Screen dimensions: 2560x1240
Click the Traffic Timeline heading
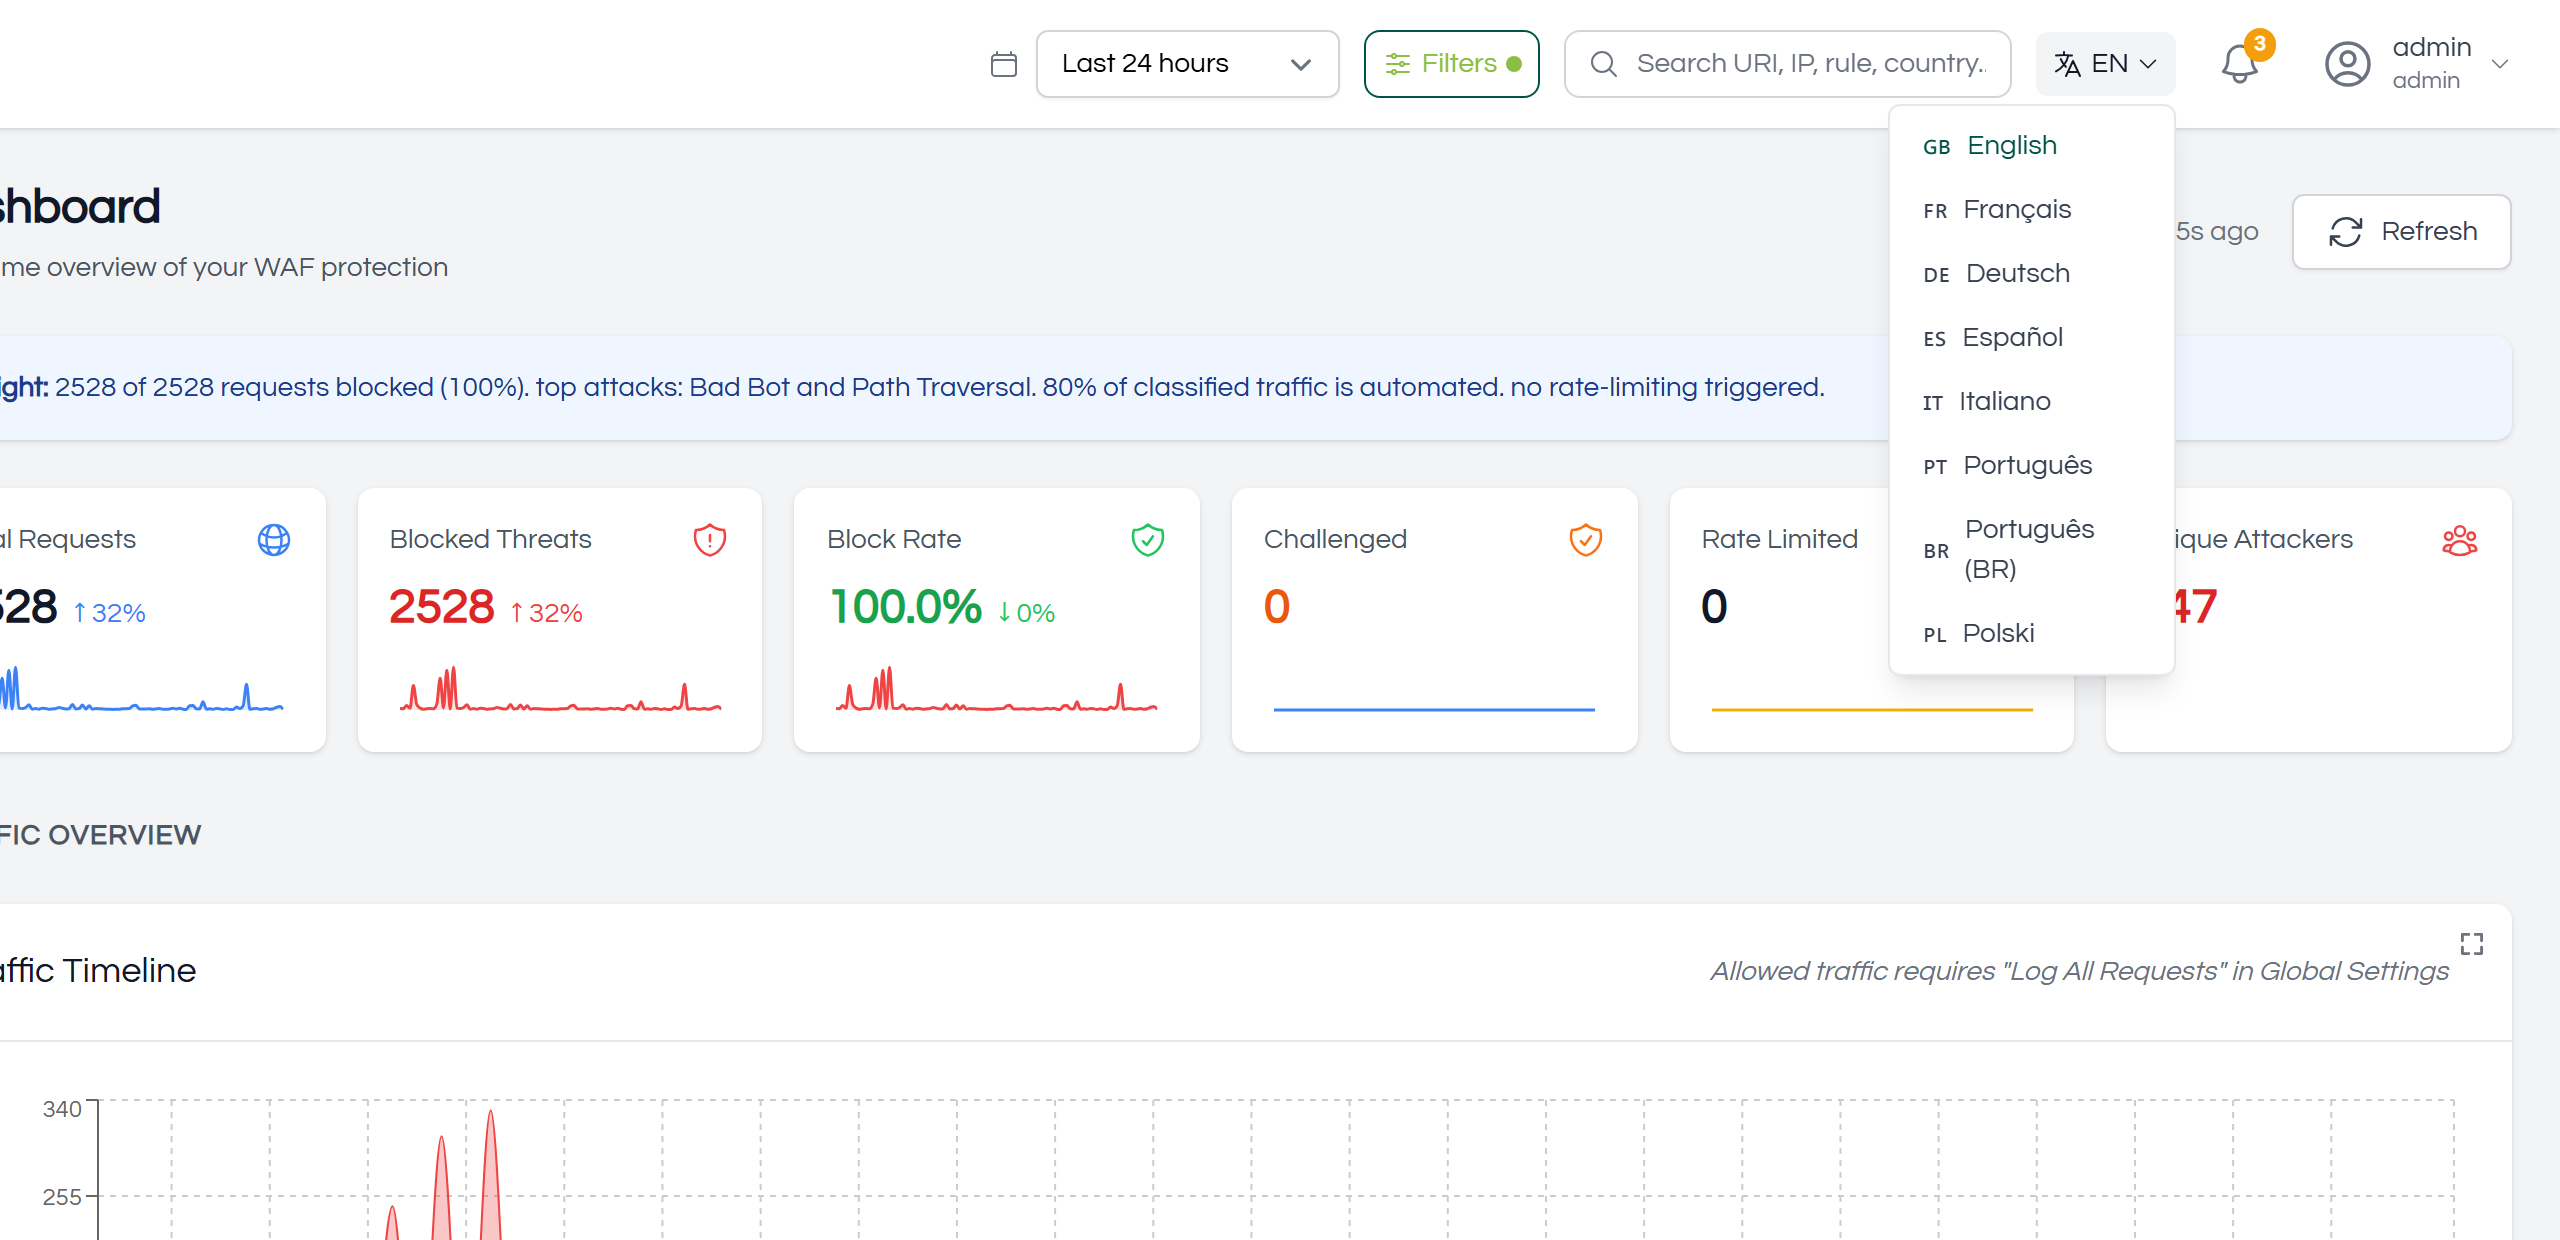point(98,971)
